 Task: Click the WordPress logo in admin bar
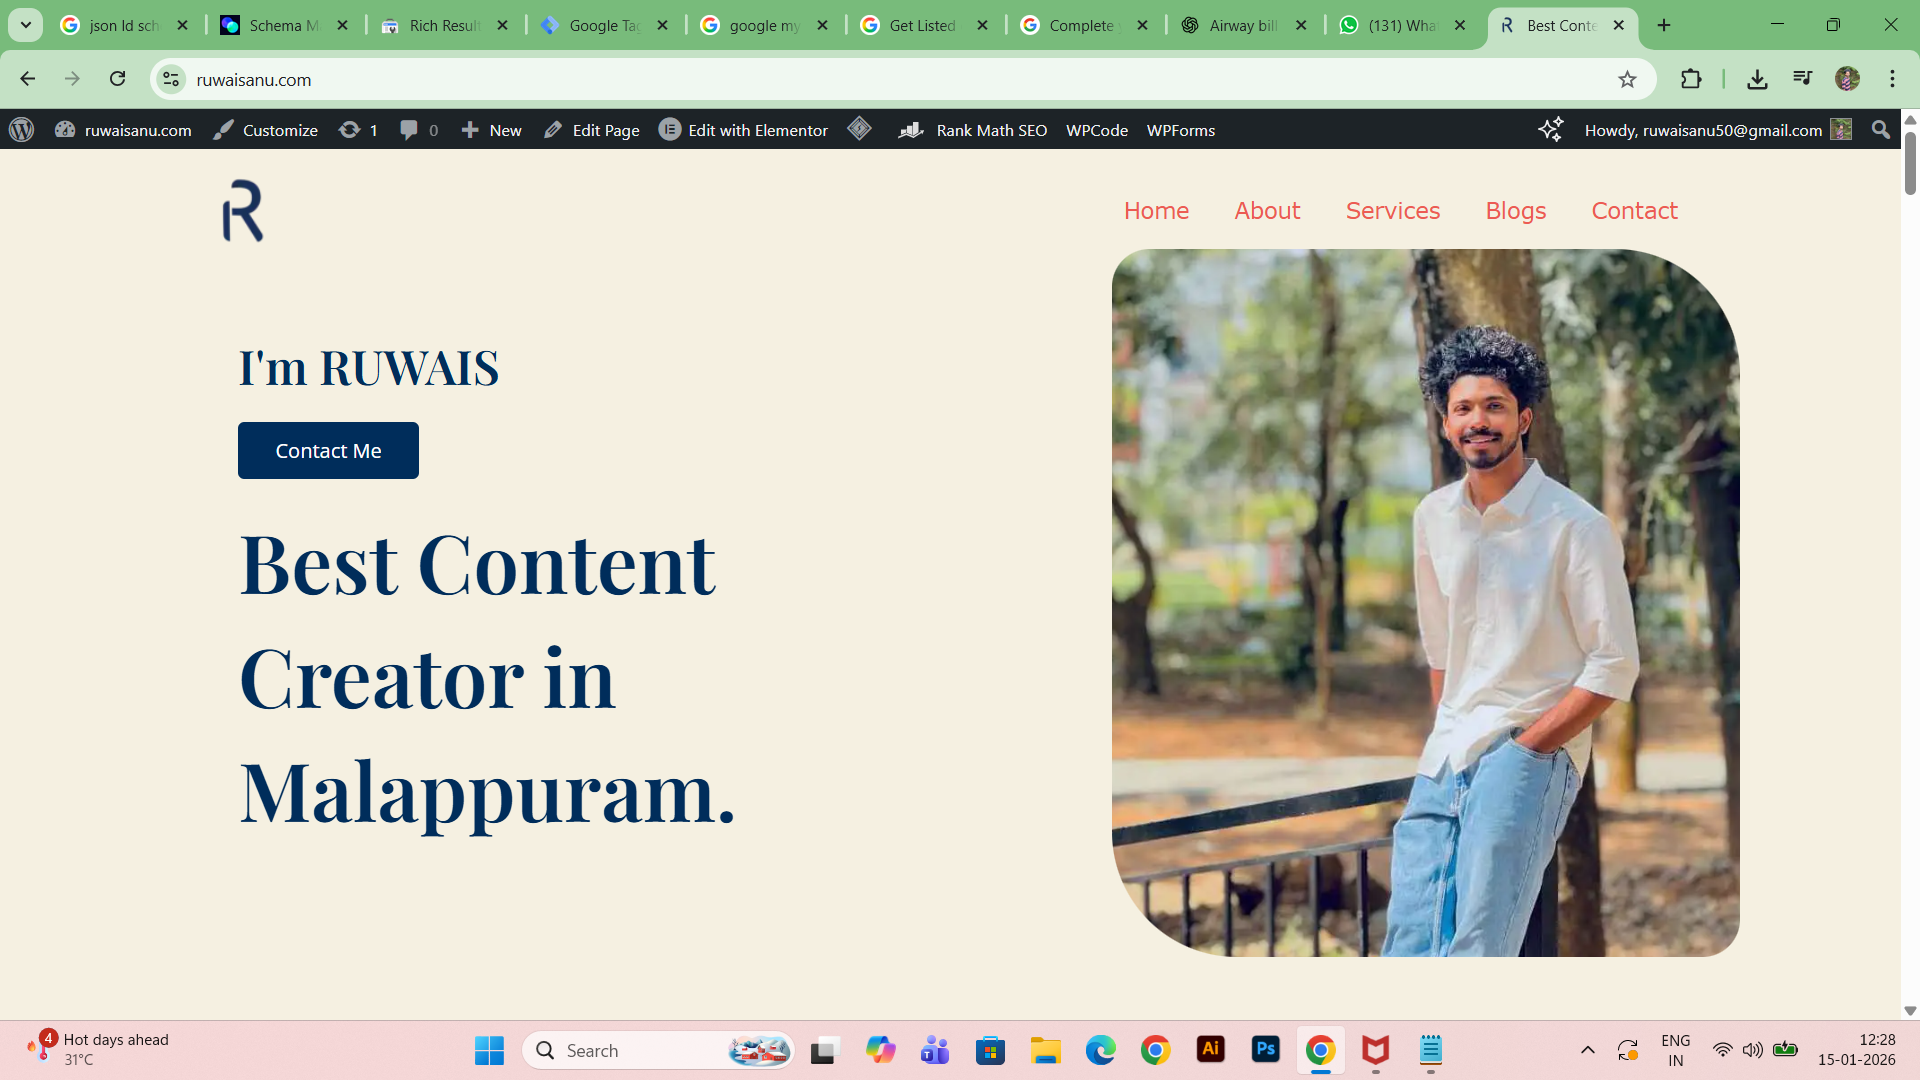(x=22, y=130)
